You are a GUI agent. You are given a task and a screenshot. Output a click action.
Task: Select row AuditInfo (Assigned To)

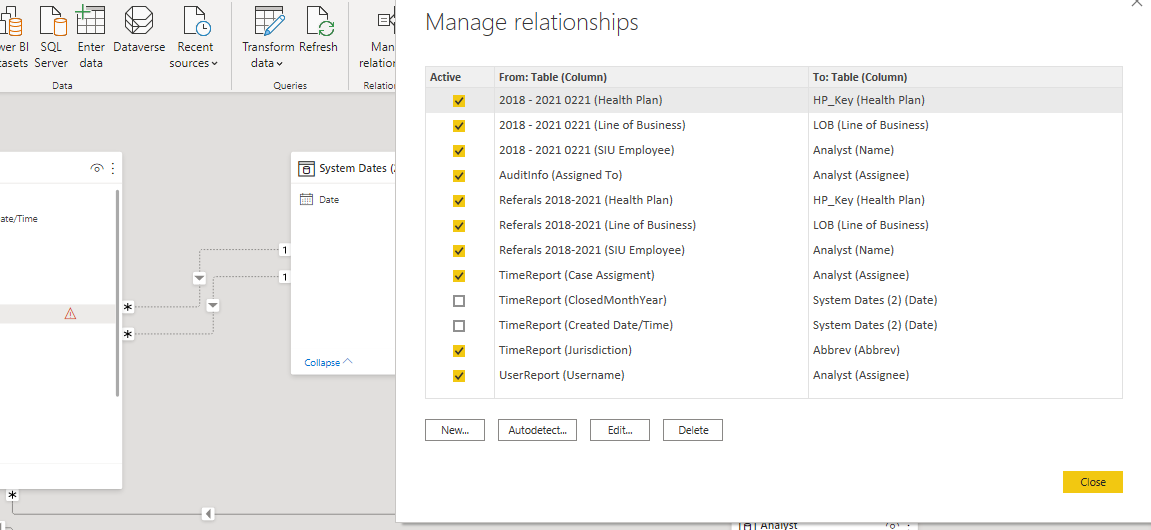click(x=774, y=175)
